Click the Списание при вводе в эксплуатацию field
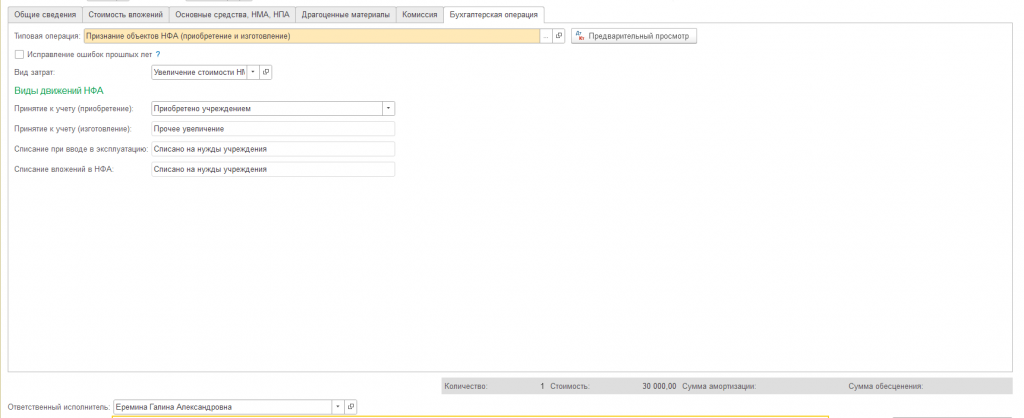Screen dimensions: 1024x418 pos(273,149)
